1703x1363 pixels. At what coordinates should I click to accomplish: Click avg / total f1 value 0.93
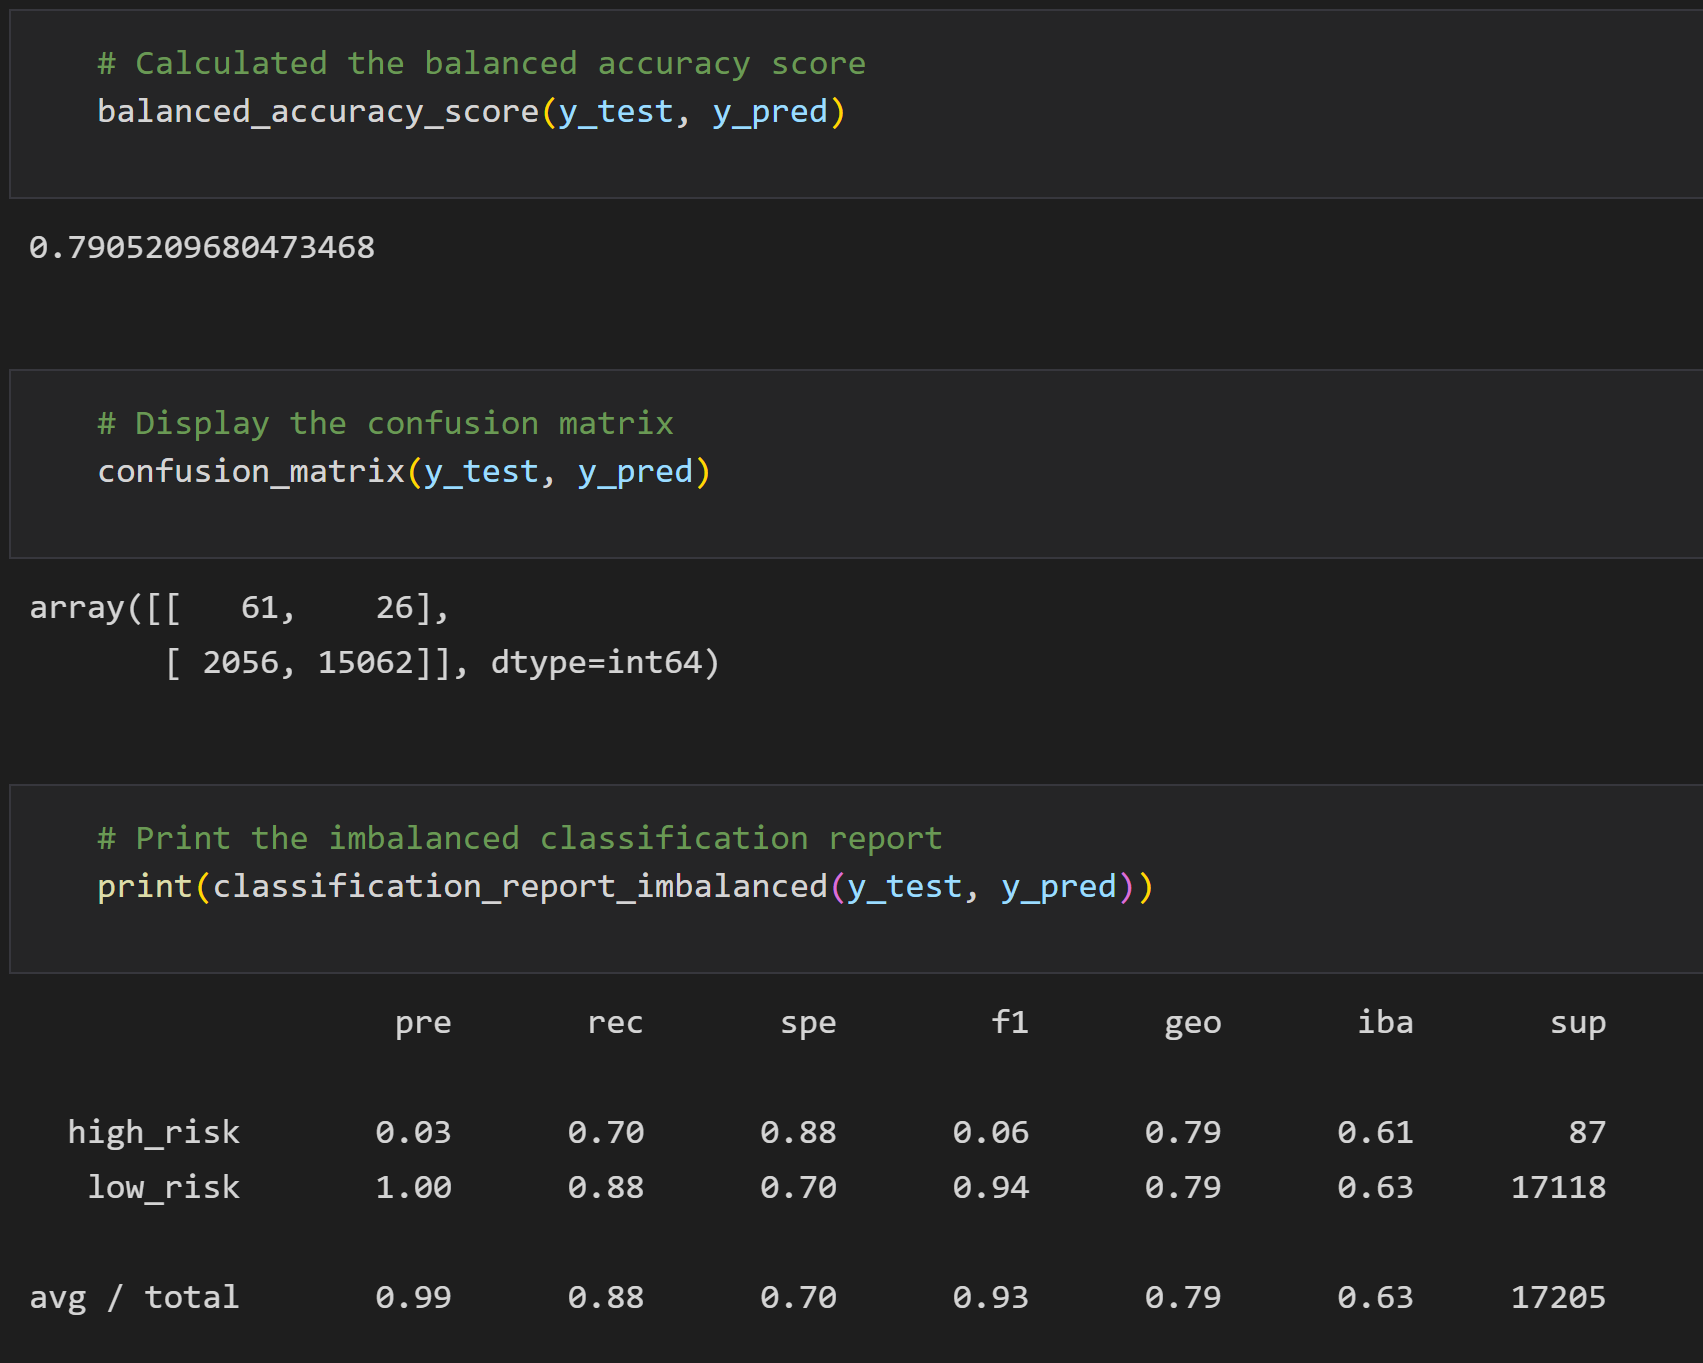[991, 1297]
